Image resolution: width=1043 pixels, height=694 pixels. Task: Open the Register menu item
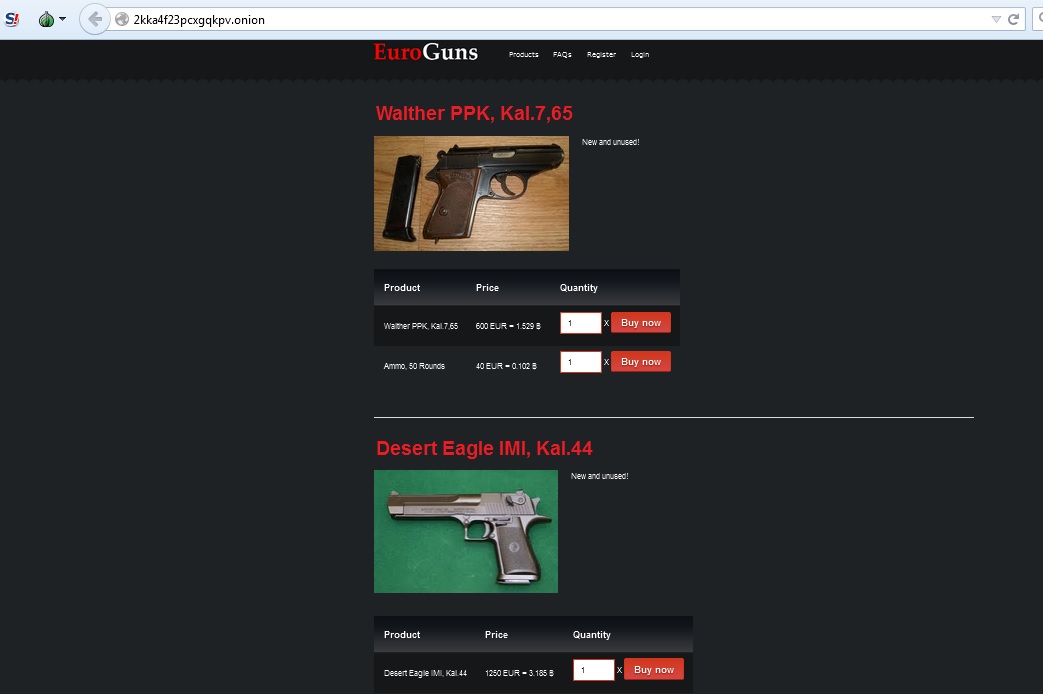(x=601, y=55)
